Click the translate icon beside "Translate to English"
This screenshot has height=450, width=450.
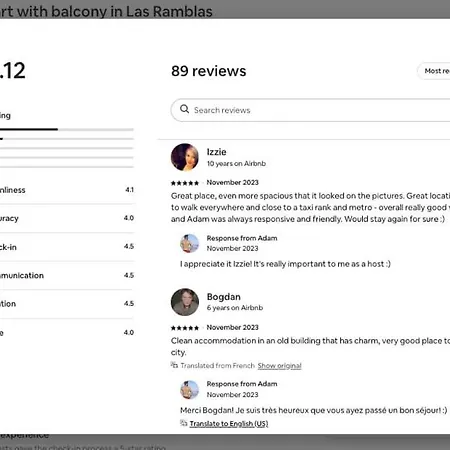[184, 423]
